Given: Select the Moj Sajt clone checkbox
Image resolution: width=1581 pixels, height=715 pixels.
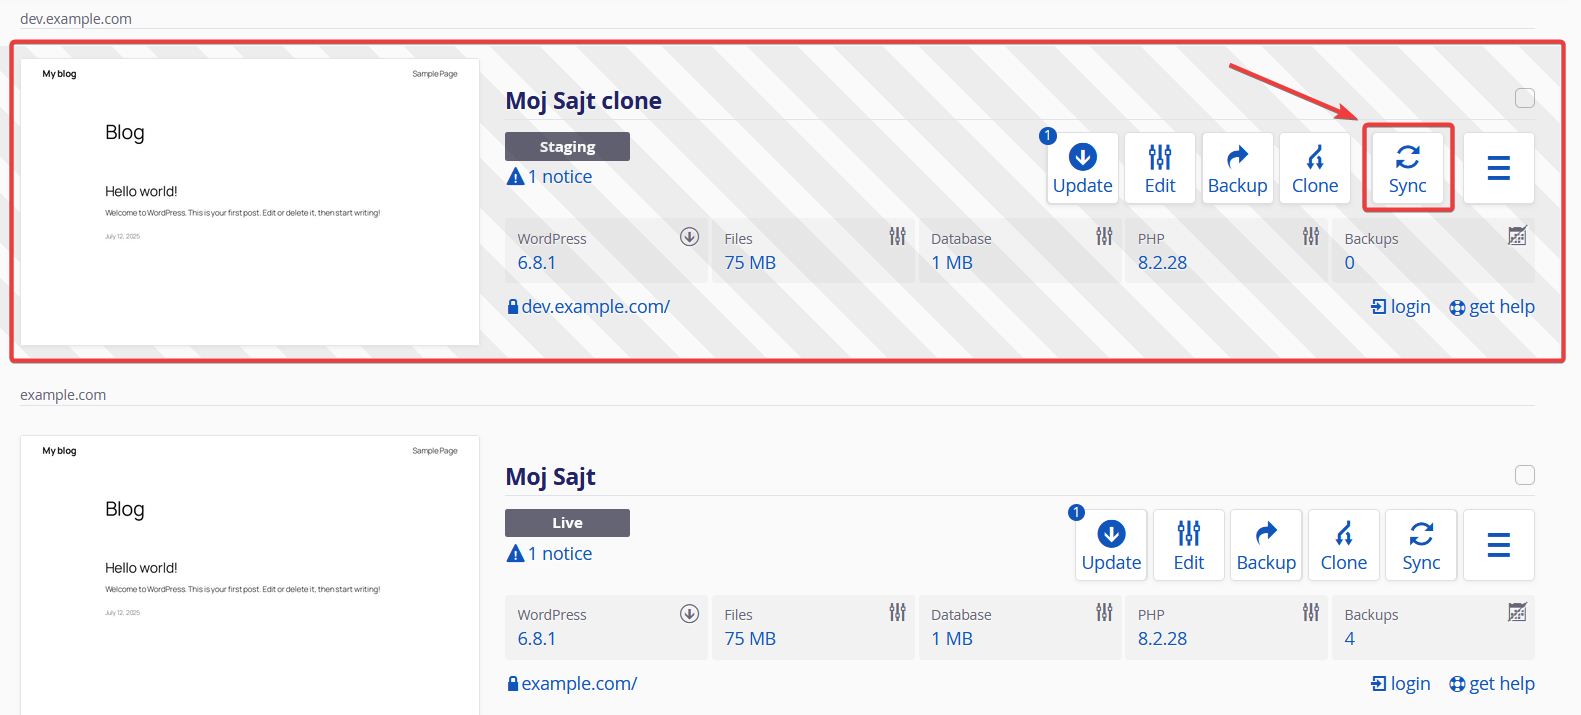Looking at the screenshot, I should tap(1525, 98).
